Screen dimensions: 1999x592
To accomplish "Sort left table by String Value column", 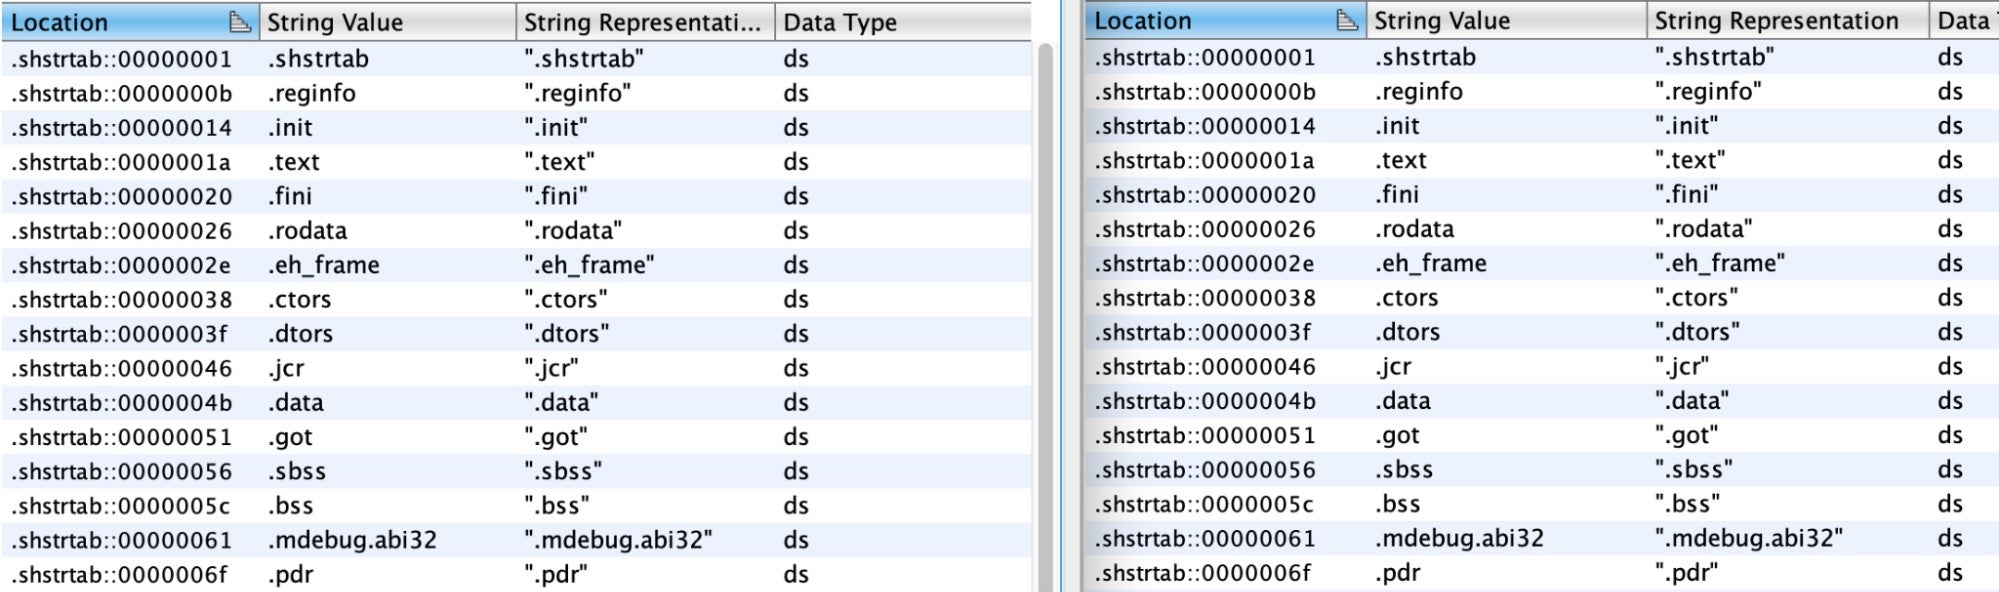I will tap(386, 22).
